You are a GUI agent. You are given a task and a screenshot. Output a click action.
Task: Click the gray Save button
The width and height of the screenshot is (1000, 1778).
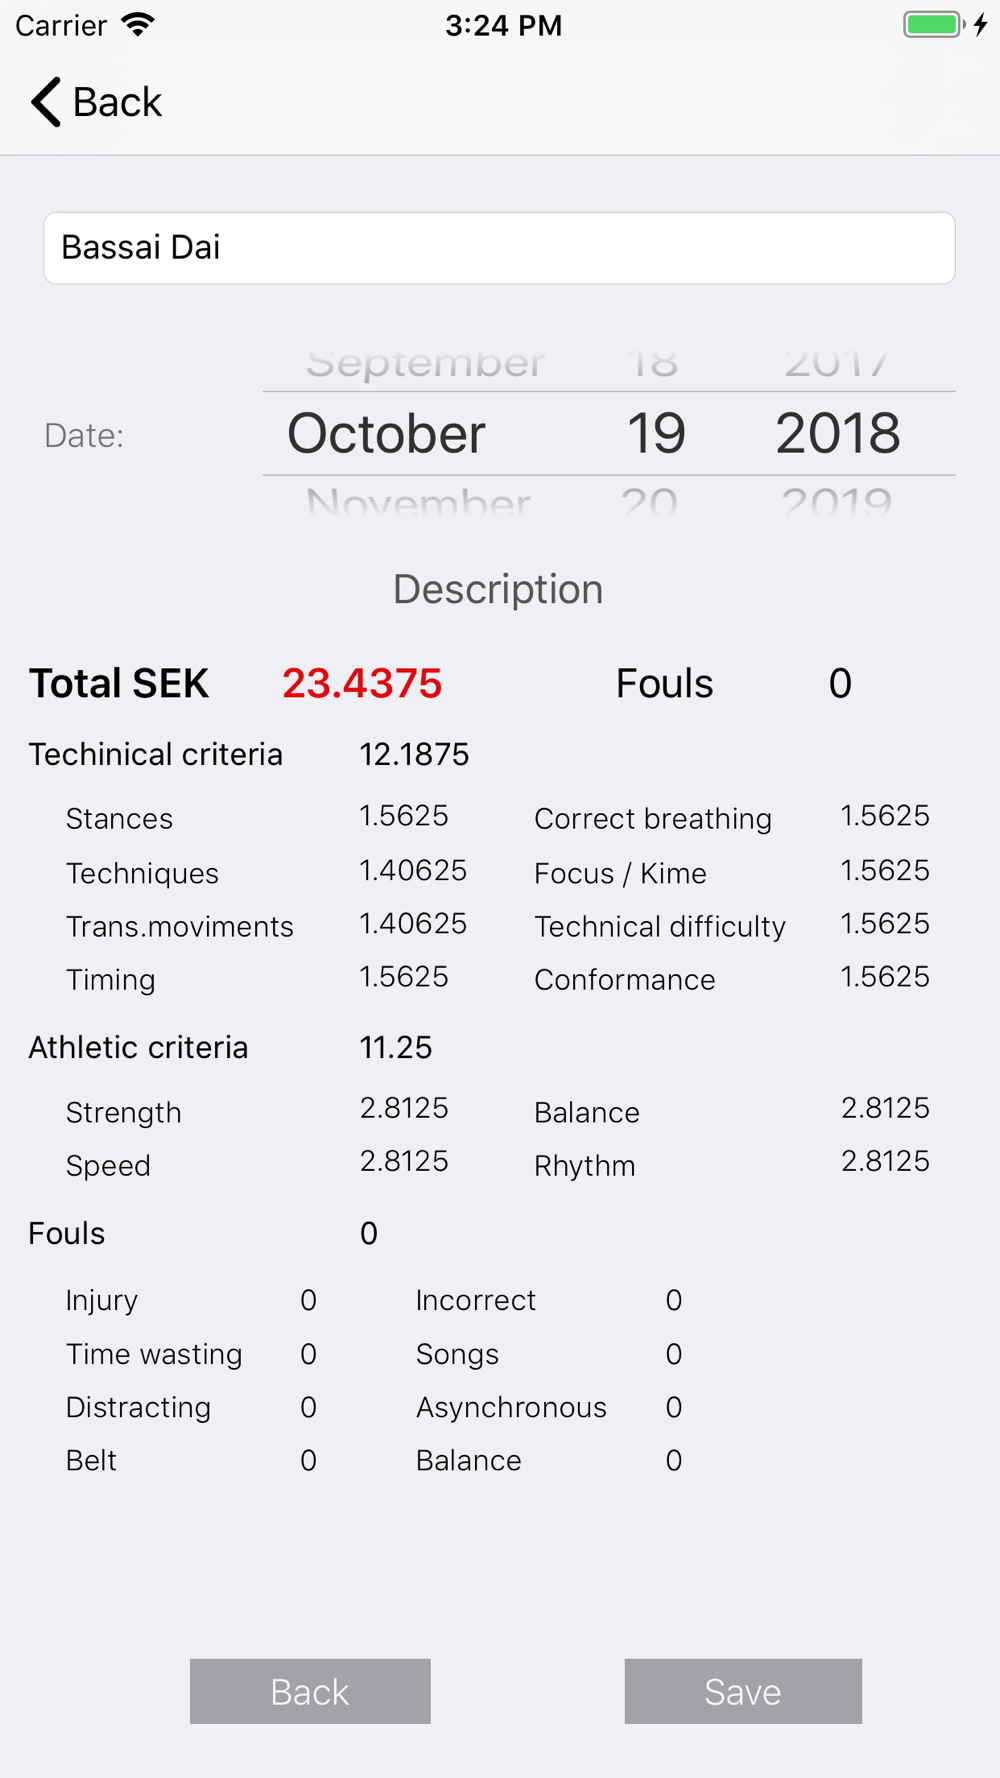(x=743, y=1691)
